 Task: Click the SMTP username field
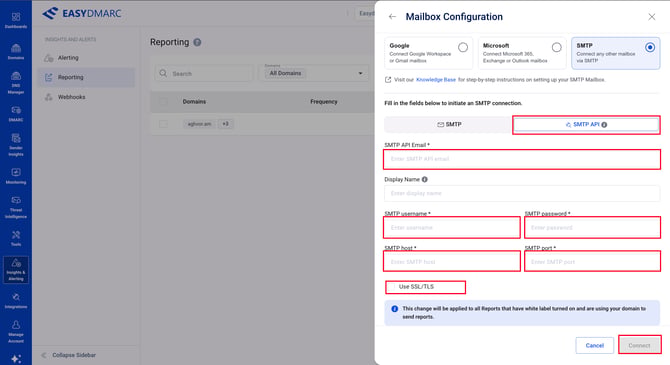pos(452,228)
